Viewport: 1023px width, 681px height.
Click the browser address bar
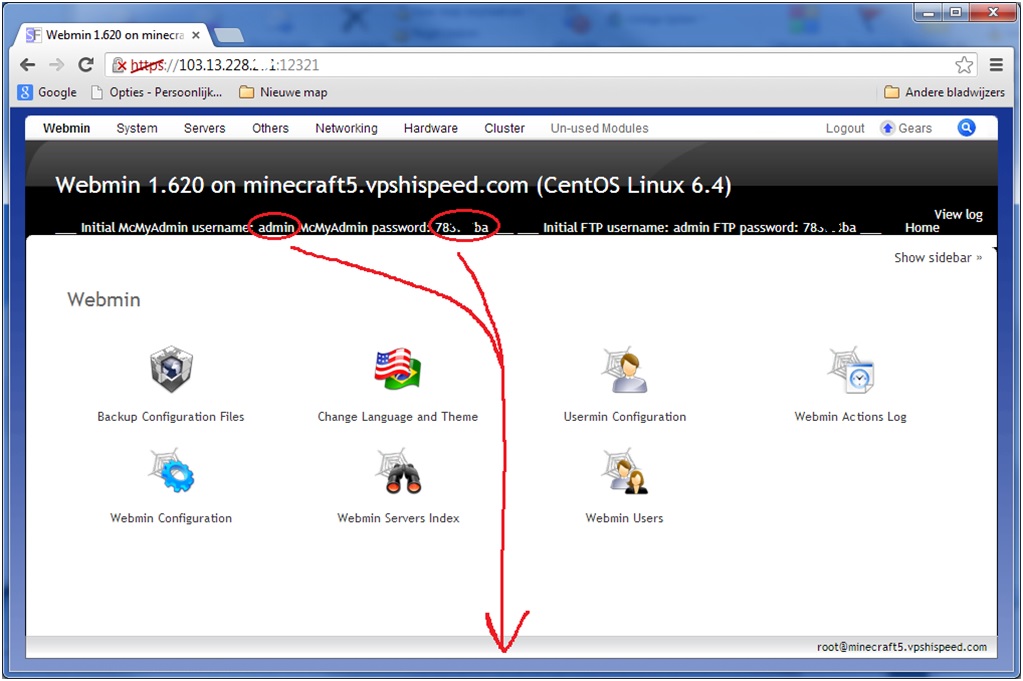pyautogui.click(x=542, y=65)
